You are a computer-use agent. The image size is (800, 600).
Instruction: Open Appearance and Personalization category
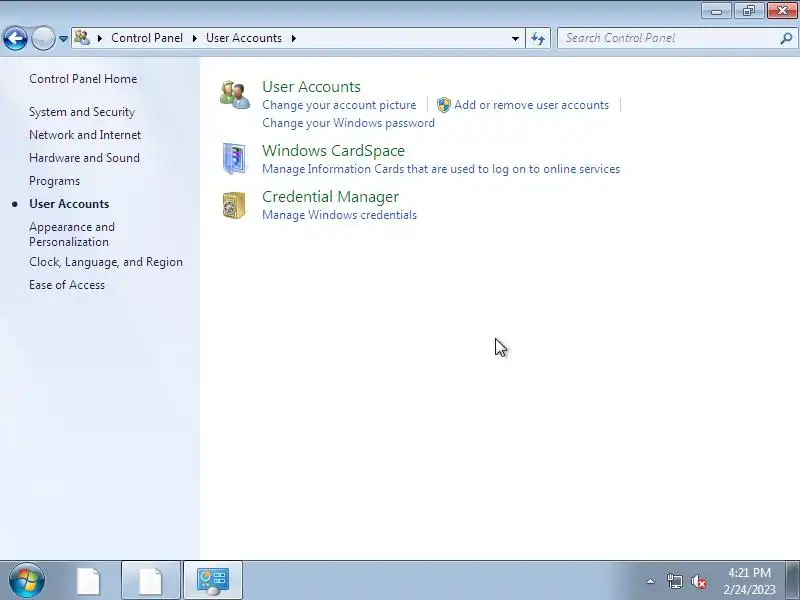pos(72,234)
